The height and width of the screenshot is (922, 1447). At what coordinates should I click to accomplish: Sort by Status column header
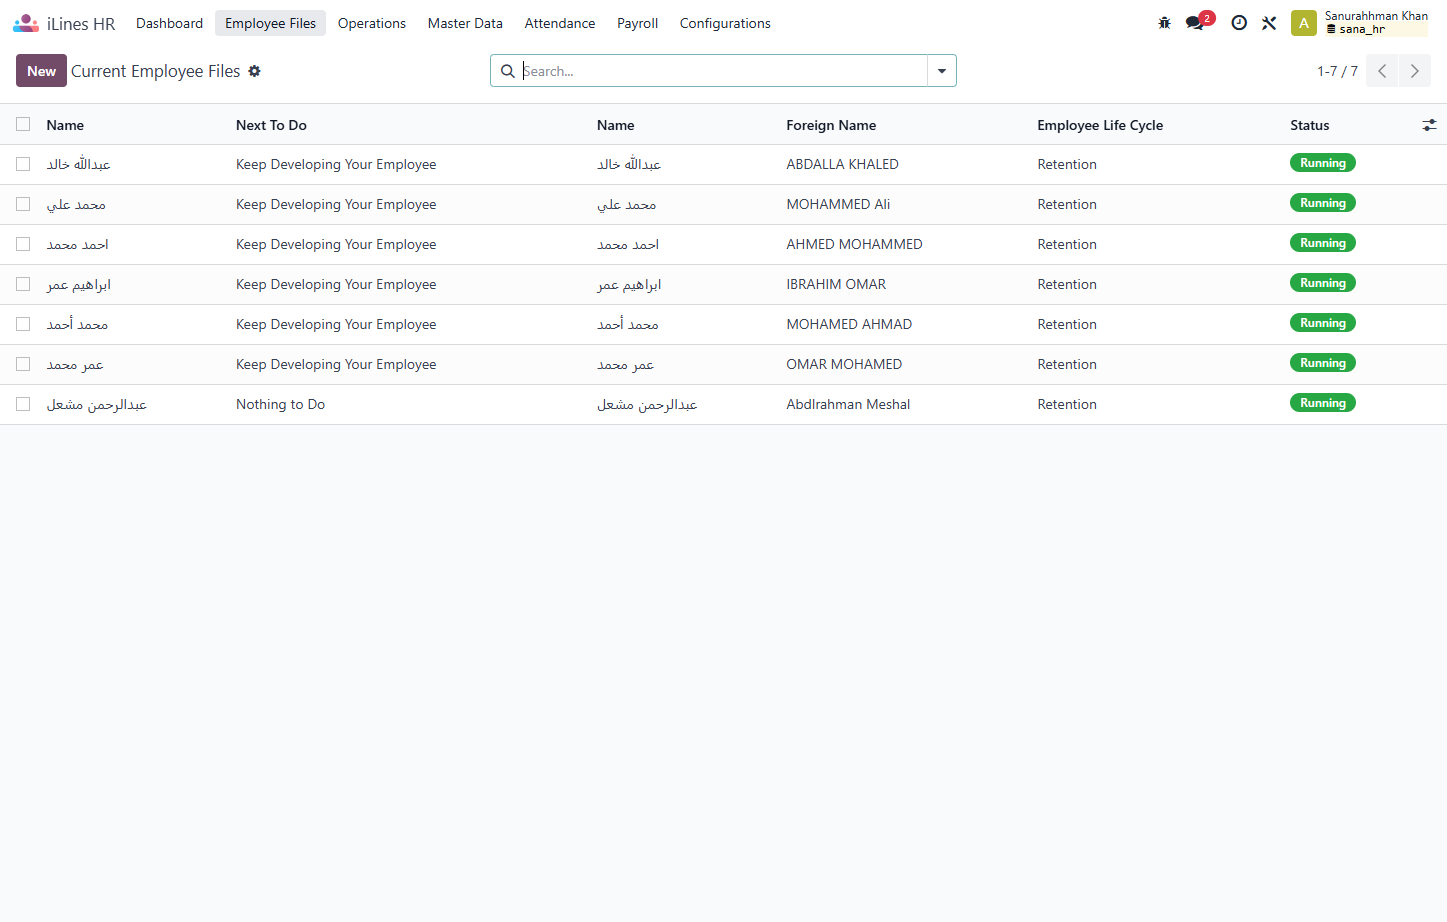(1309, 125)
